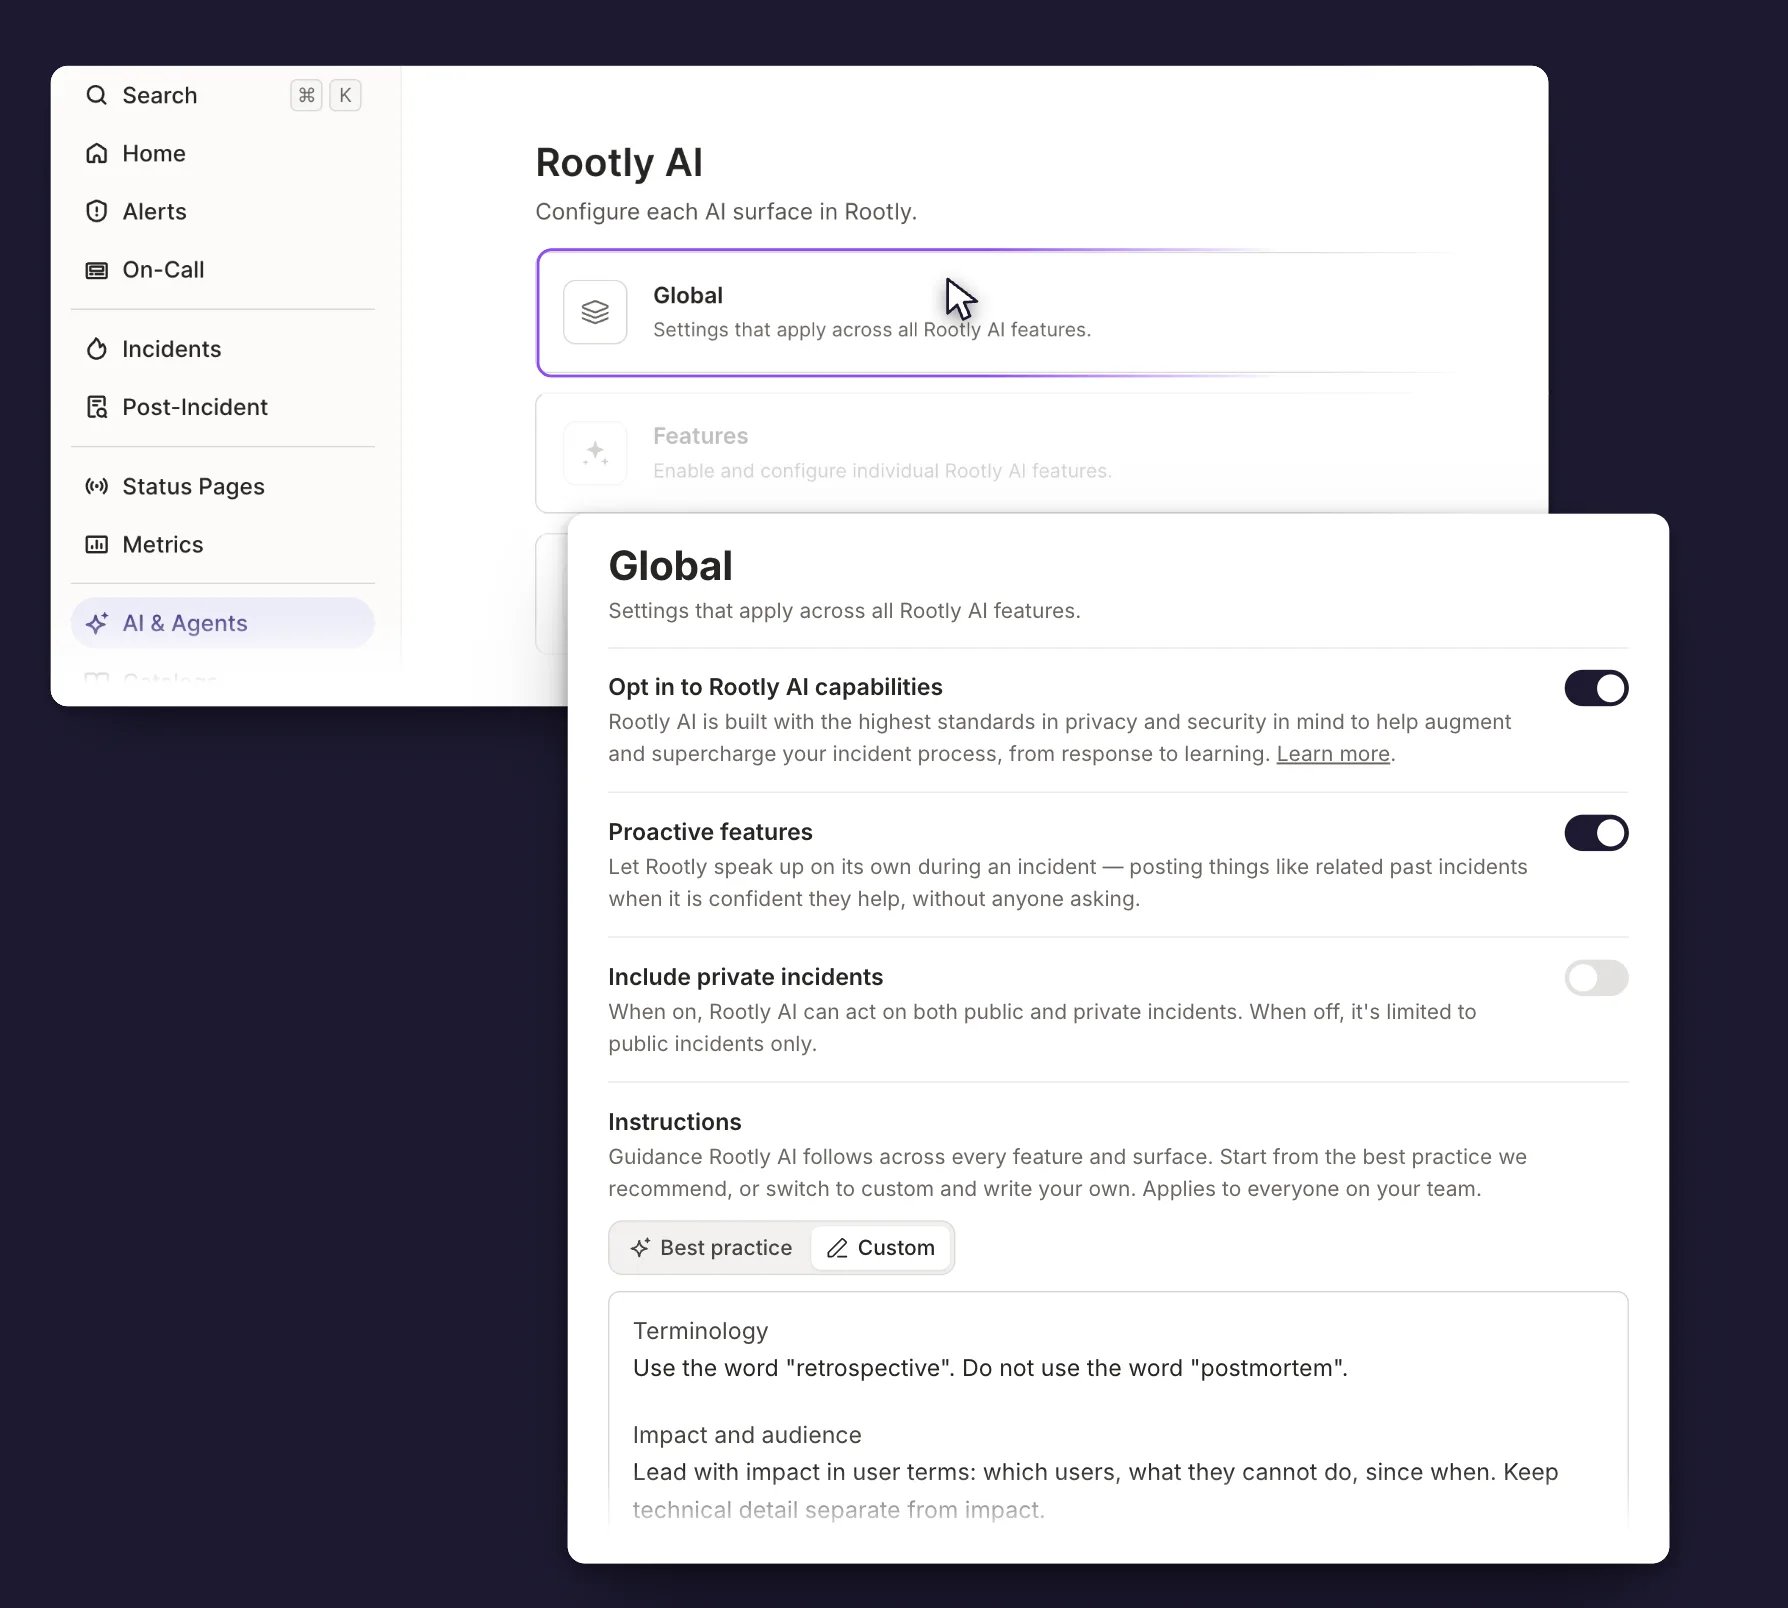Click the Global panel heading

[x=670, y=566]
